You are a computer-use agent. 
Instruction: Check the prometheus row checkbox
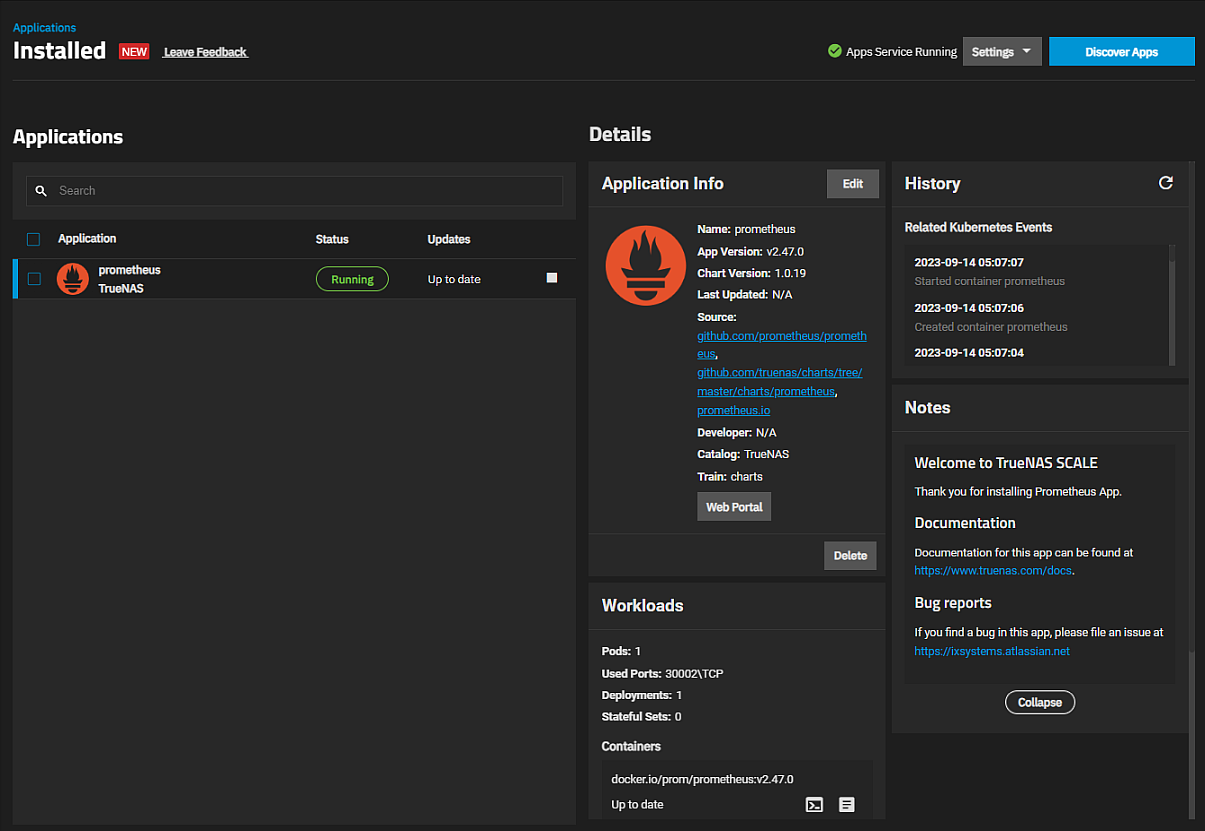[x=34, y=279]
